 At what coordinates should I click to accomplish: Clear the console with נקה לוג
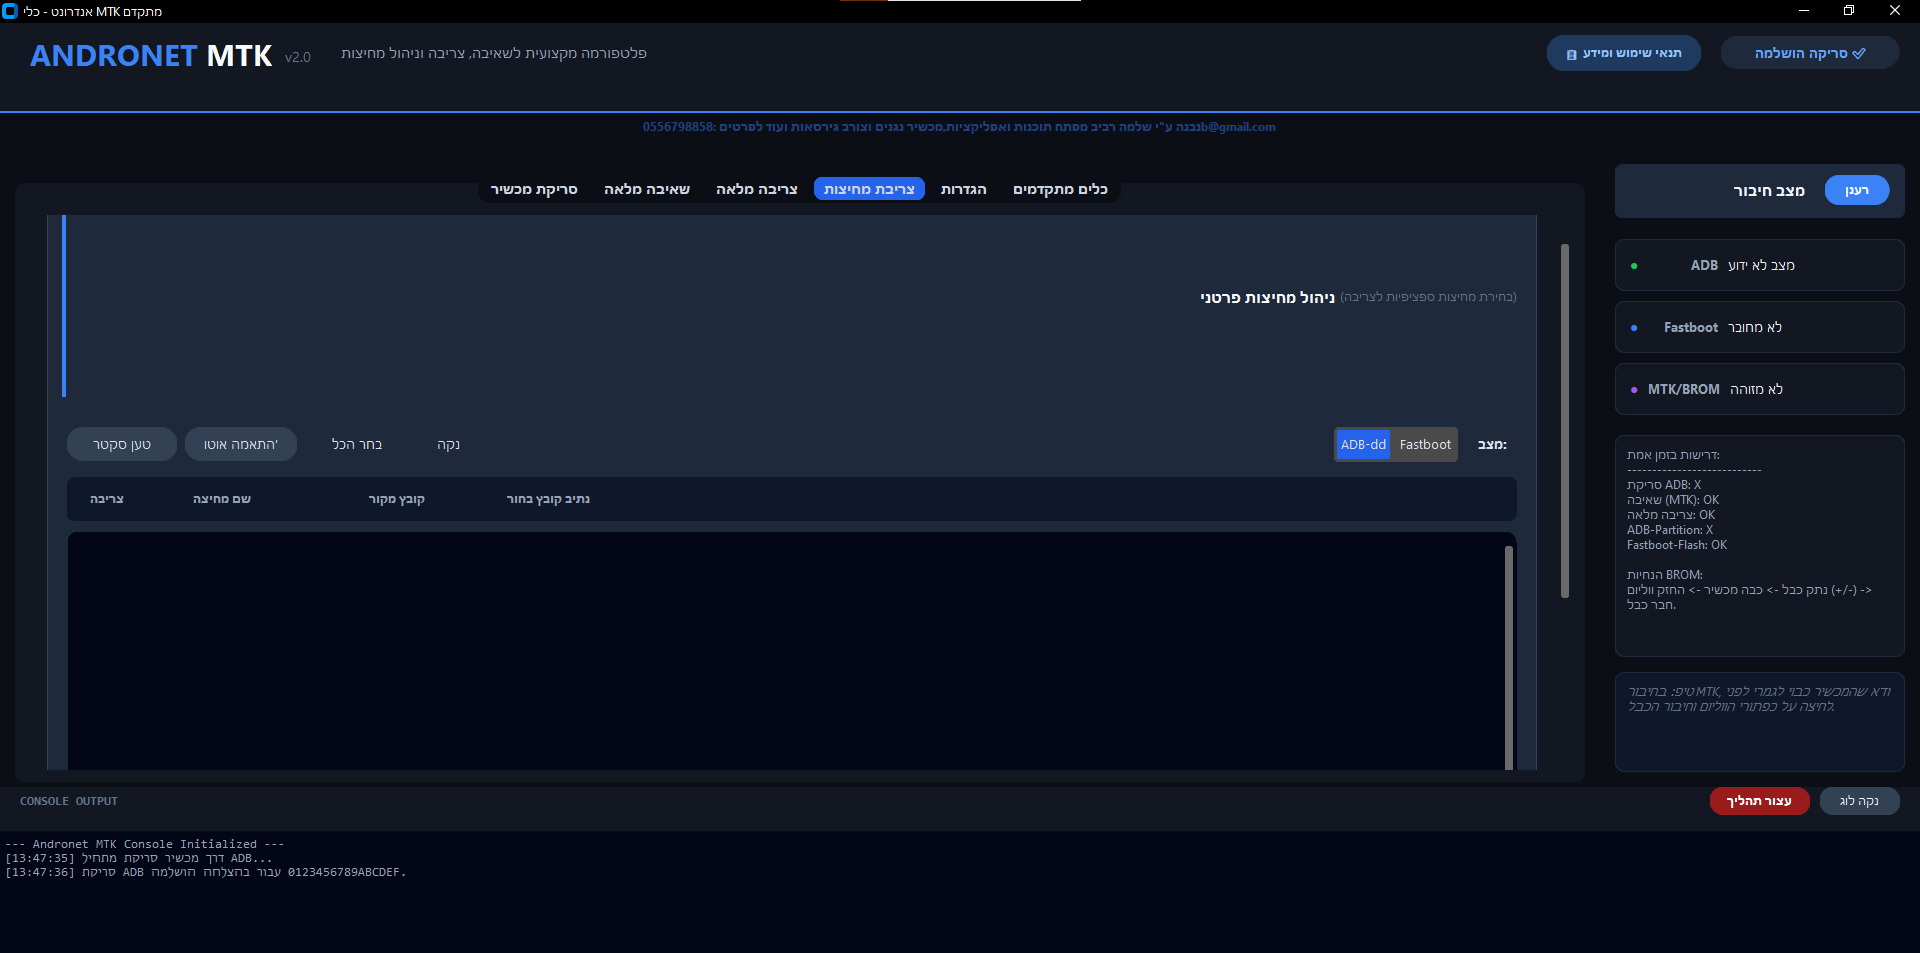coord(1859,801)
